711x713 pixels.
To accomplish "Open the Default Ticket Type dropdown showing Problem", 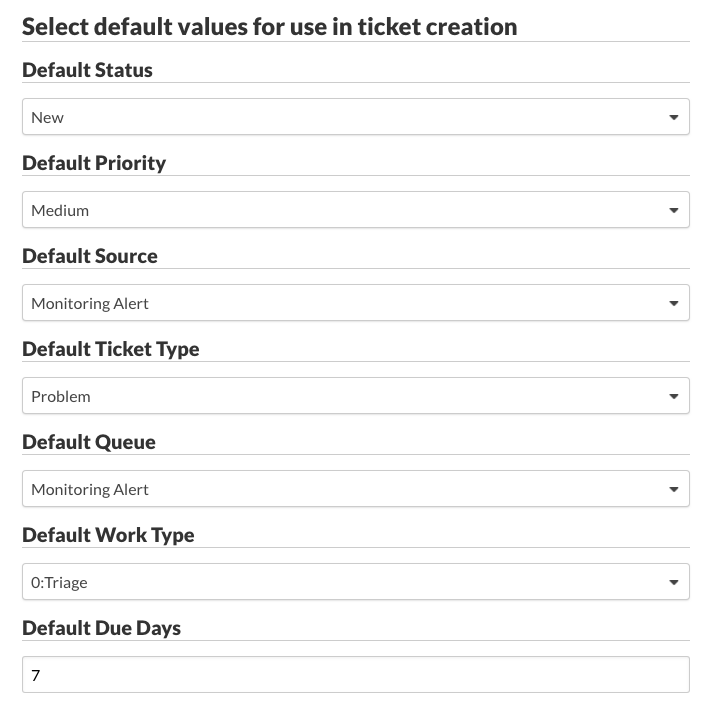I will 355,396.
